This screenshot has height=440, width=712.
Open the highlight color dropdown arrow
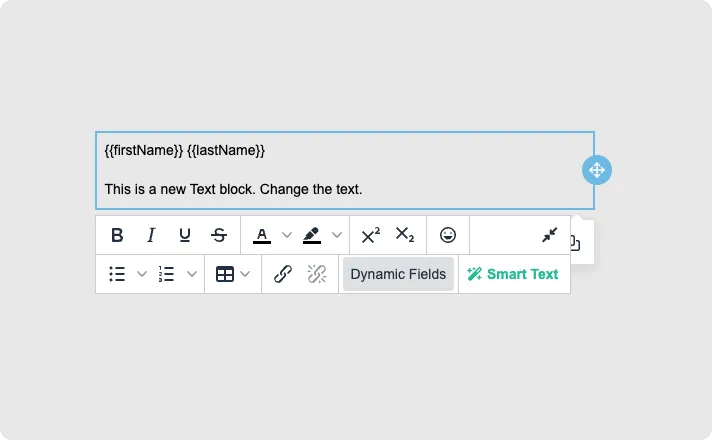click(336, 235)
